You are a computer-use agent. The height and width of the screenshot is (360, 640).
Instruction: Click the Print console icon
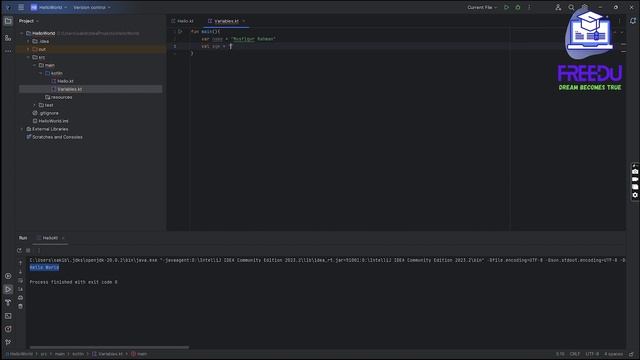20,298
